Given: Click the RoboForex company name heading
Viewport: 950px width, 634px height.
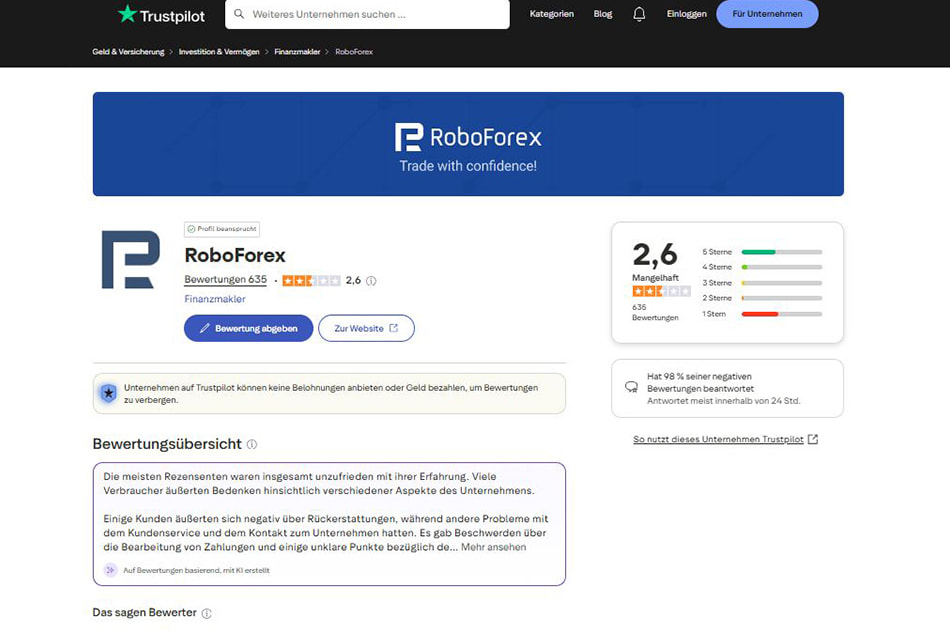Looking at the screenshot, I should pyautogui.click(x=235, y=255).
